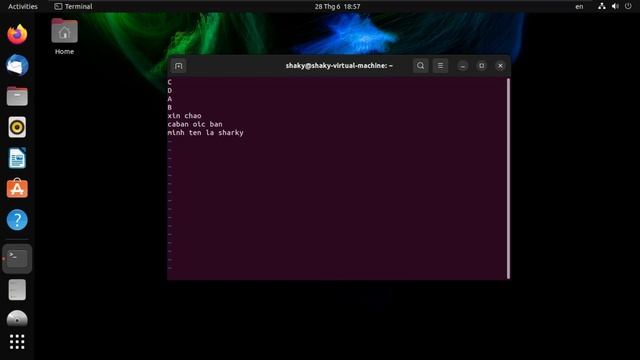Select the Terminal icon in dock
Viewport: 640px width, 360px height.
[x=17, y=259]
